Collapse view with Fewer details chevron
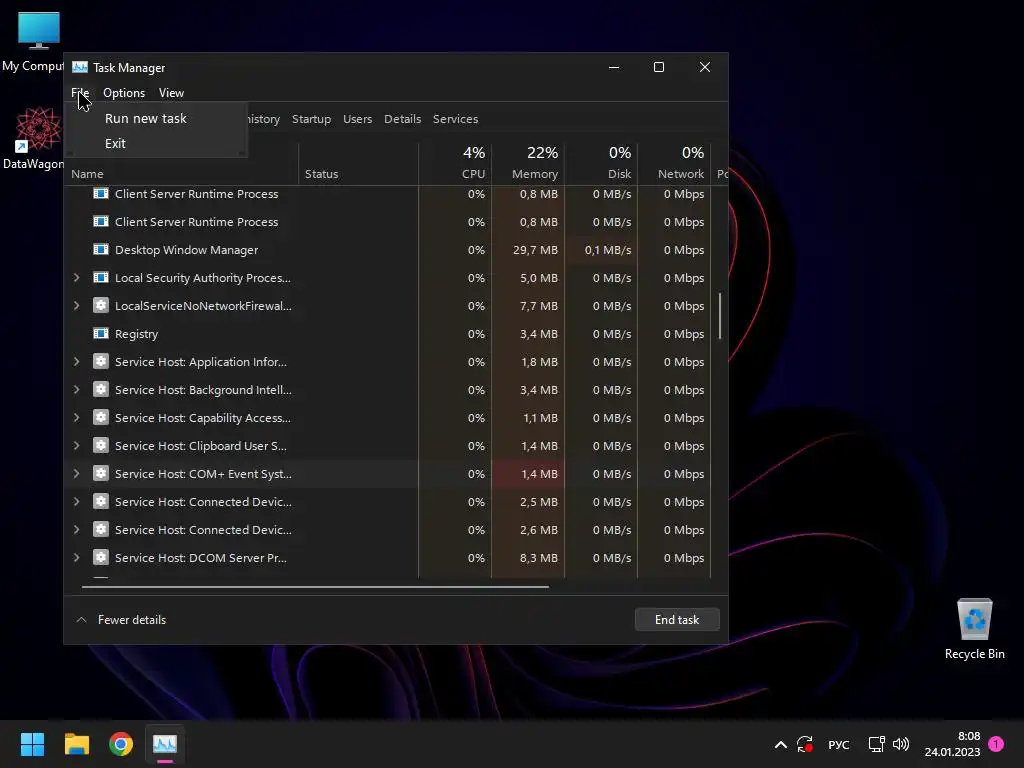Viewport: 1024px width, 768px height. pyautogui.click(x=82, y=620)
